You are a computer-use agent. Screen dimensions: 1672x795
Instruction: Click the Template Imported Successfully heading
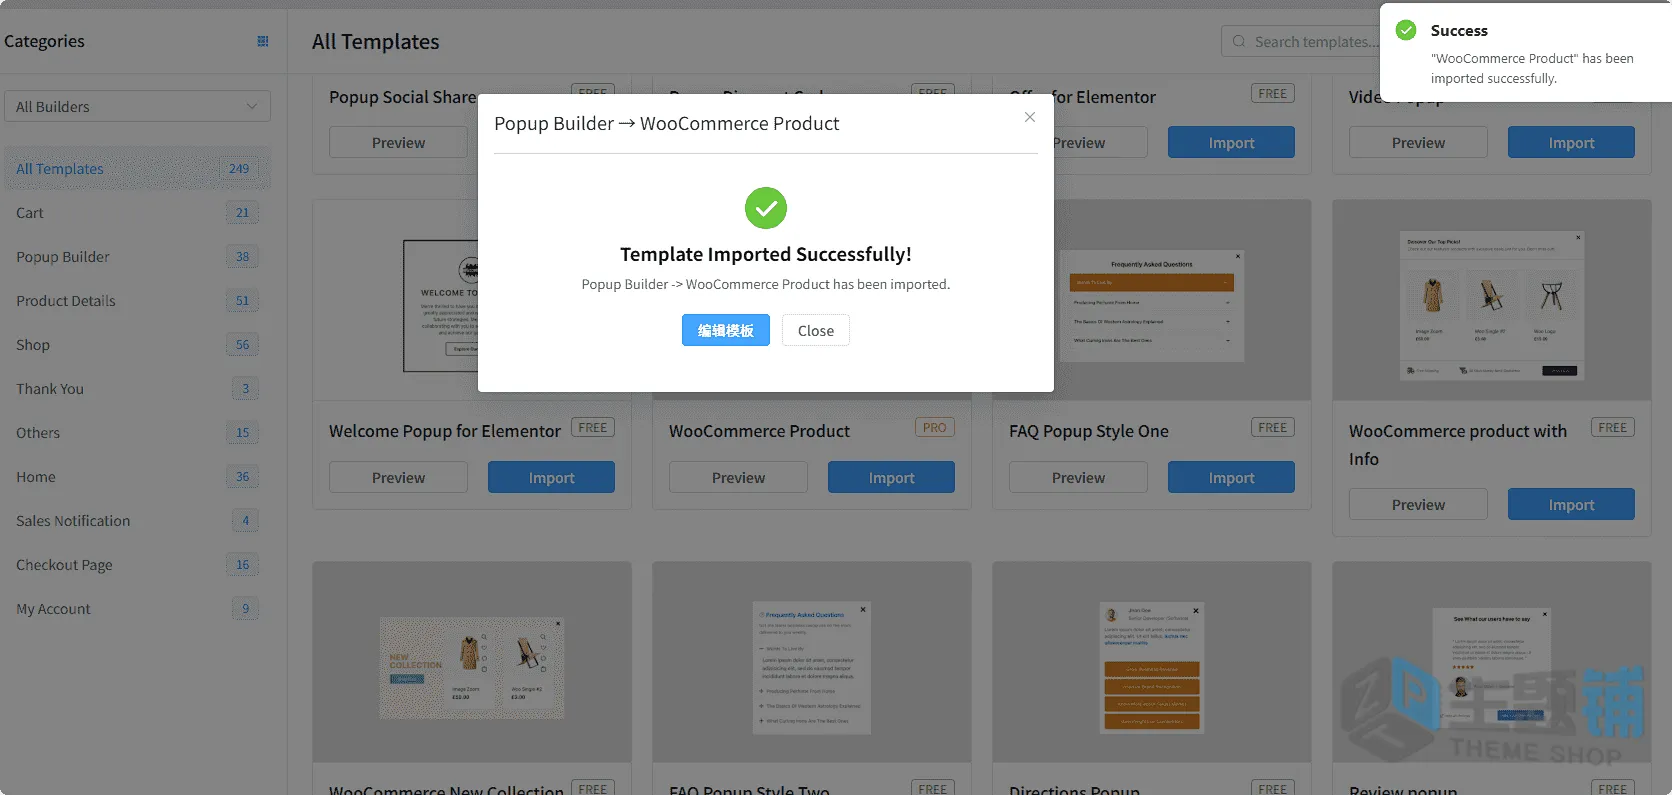(x=766, y=254)
